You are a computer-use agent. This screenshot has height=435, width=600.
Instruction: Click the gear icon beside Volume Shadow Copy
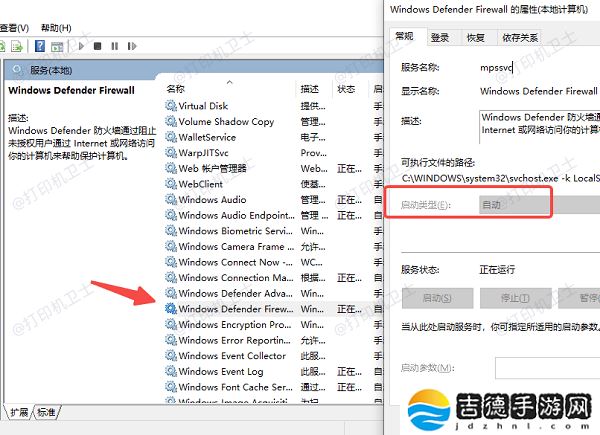pyautogui.click(x=171, y=121)
